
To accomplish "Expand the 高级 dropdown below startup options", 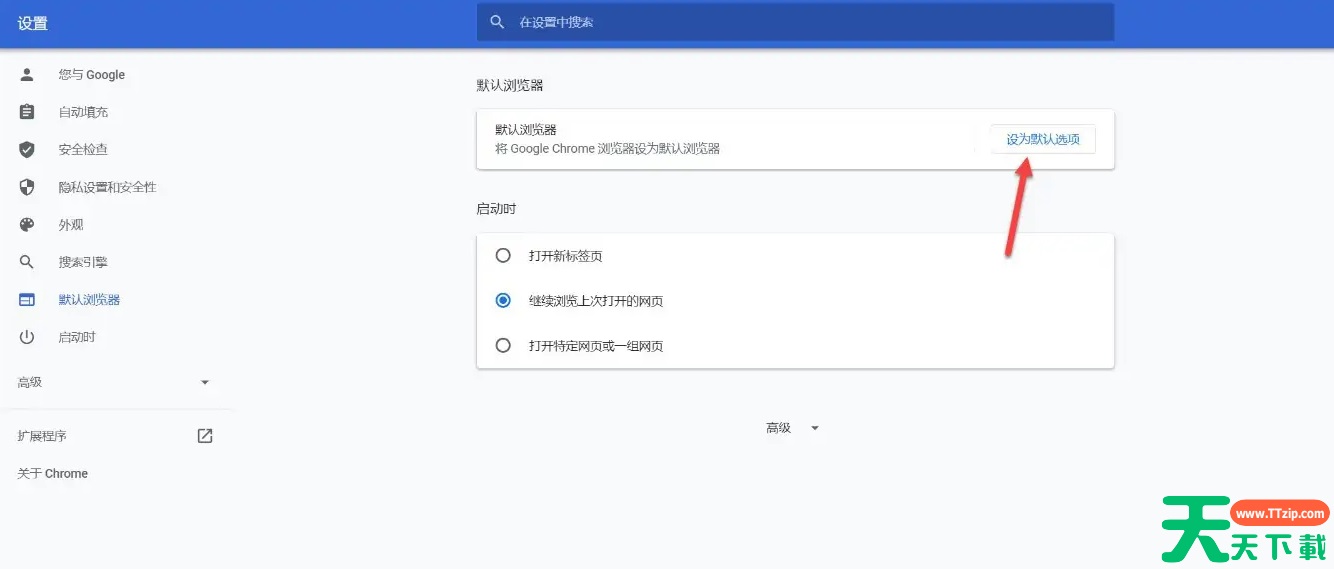I will [x=793, y=428].
